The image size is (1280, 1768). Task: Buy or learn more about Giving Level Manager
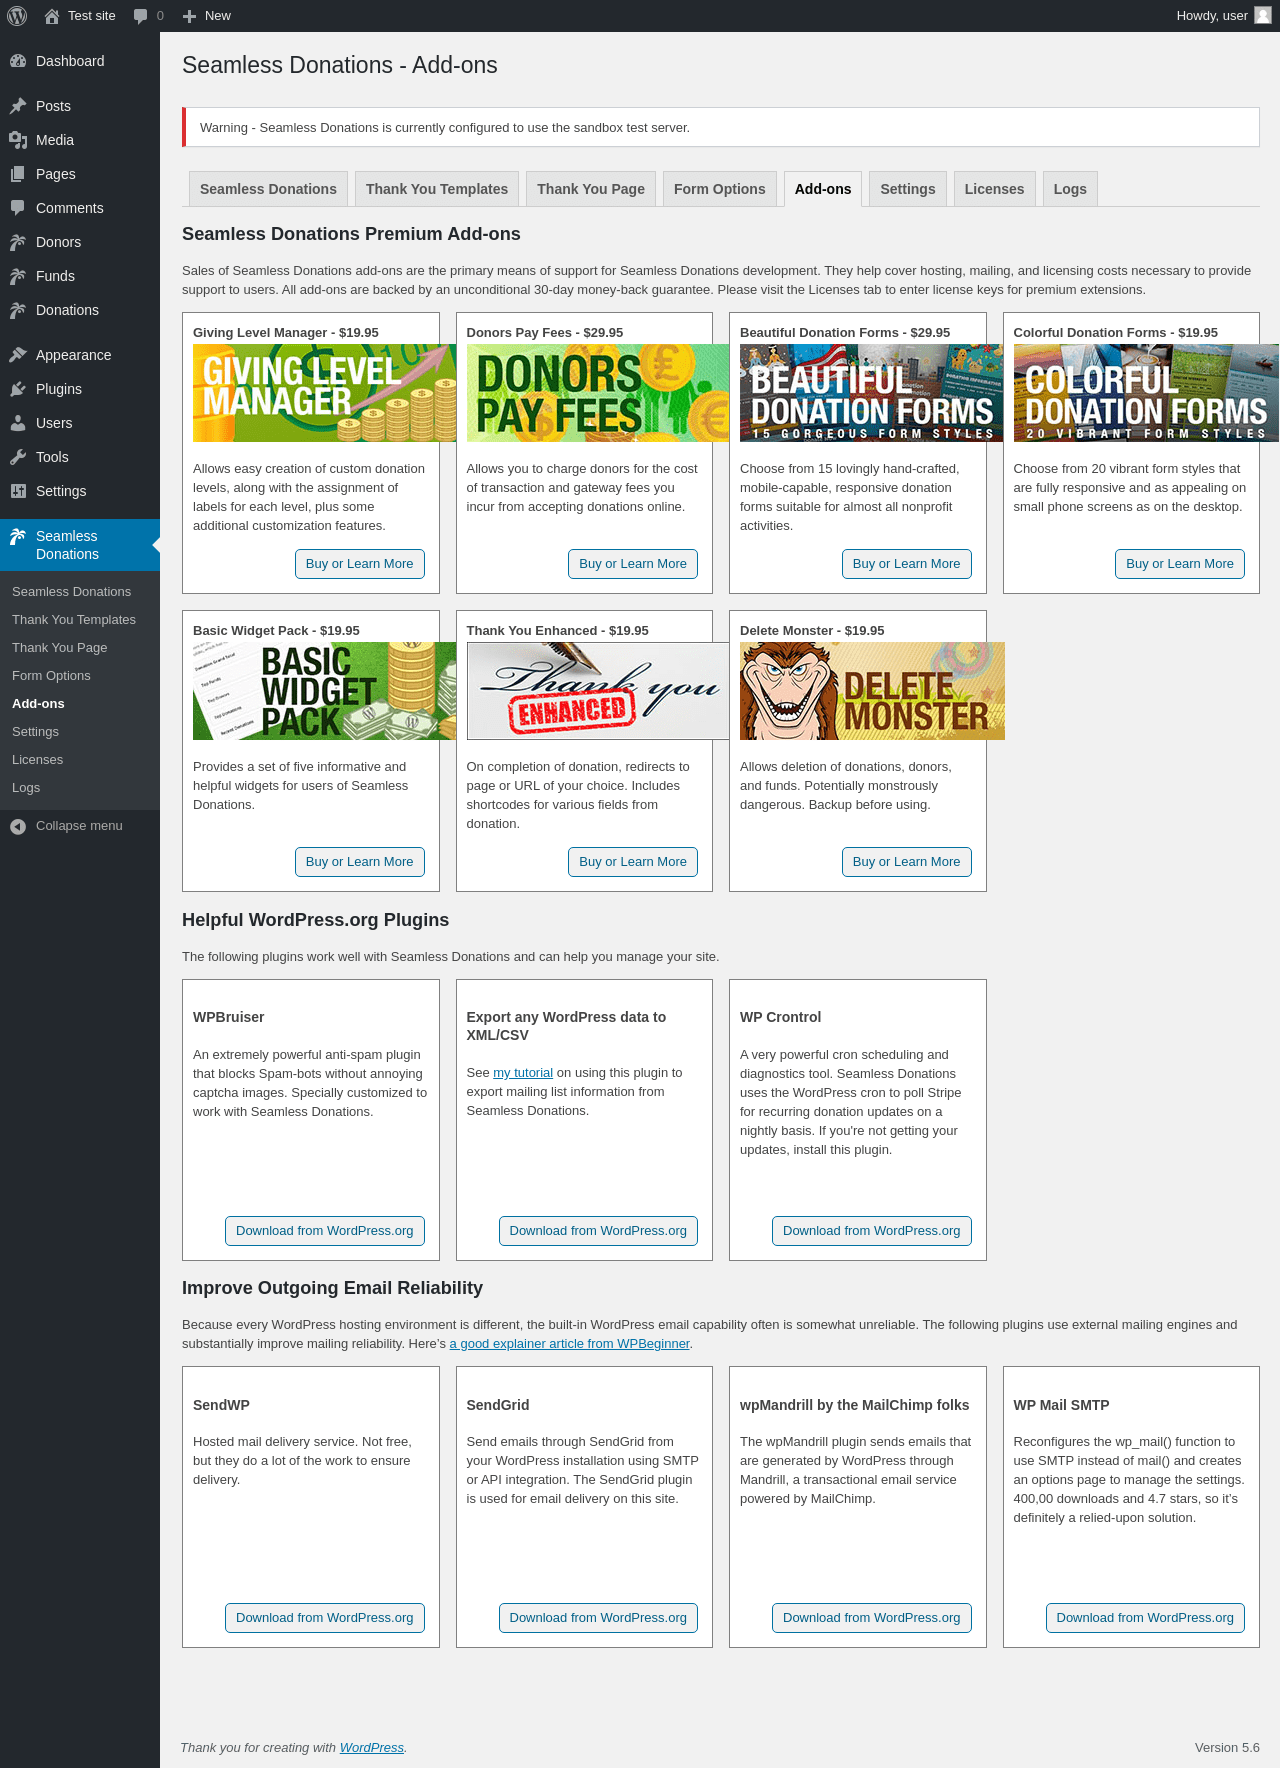[x=359, y=564]
